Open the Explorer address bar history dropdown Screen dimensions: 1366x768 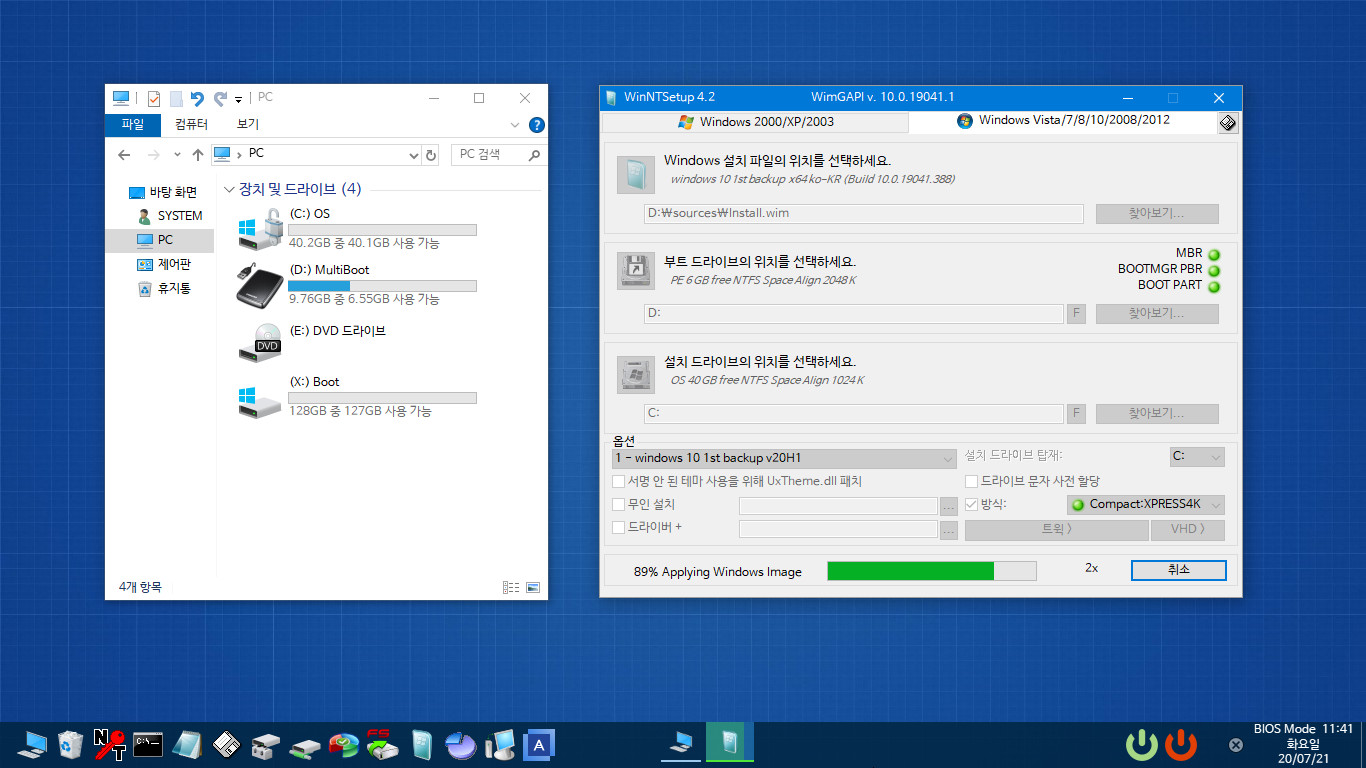pyautogui.click(x=415, y=155)
